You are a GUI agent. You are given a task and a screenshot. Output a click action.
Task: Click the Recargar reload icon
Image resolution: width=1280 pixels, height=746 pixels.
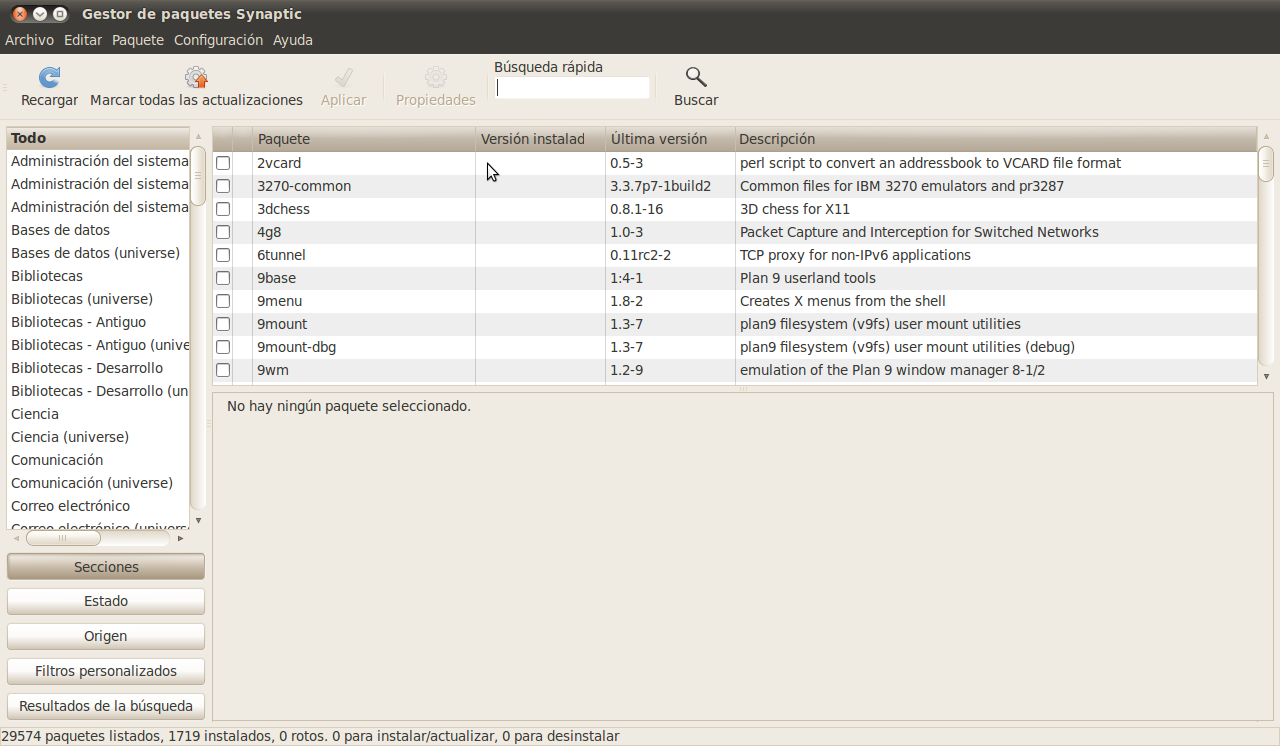coord(49,77)
